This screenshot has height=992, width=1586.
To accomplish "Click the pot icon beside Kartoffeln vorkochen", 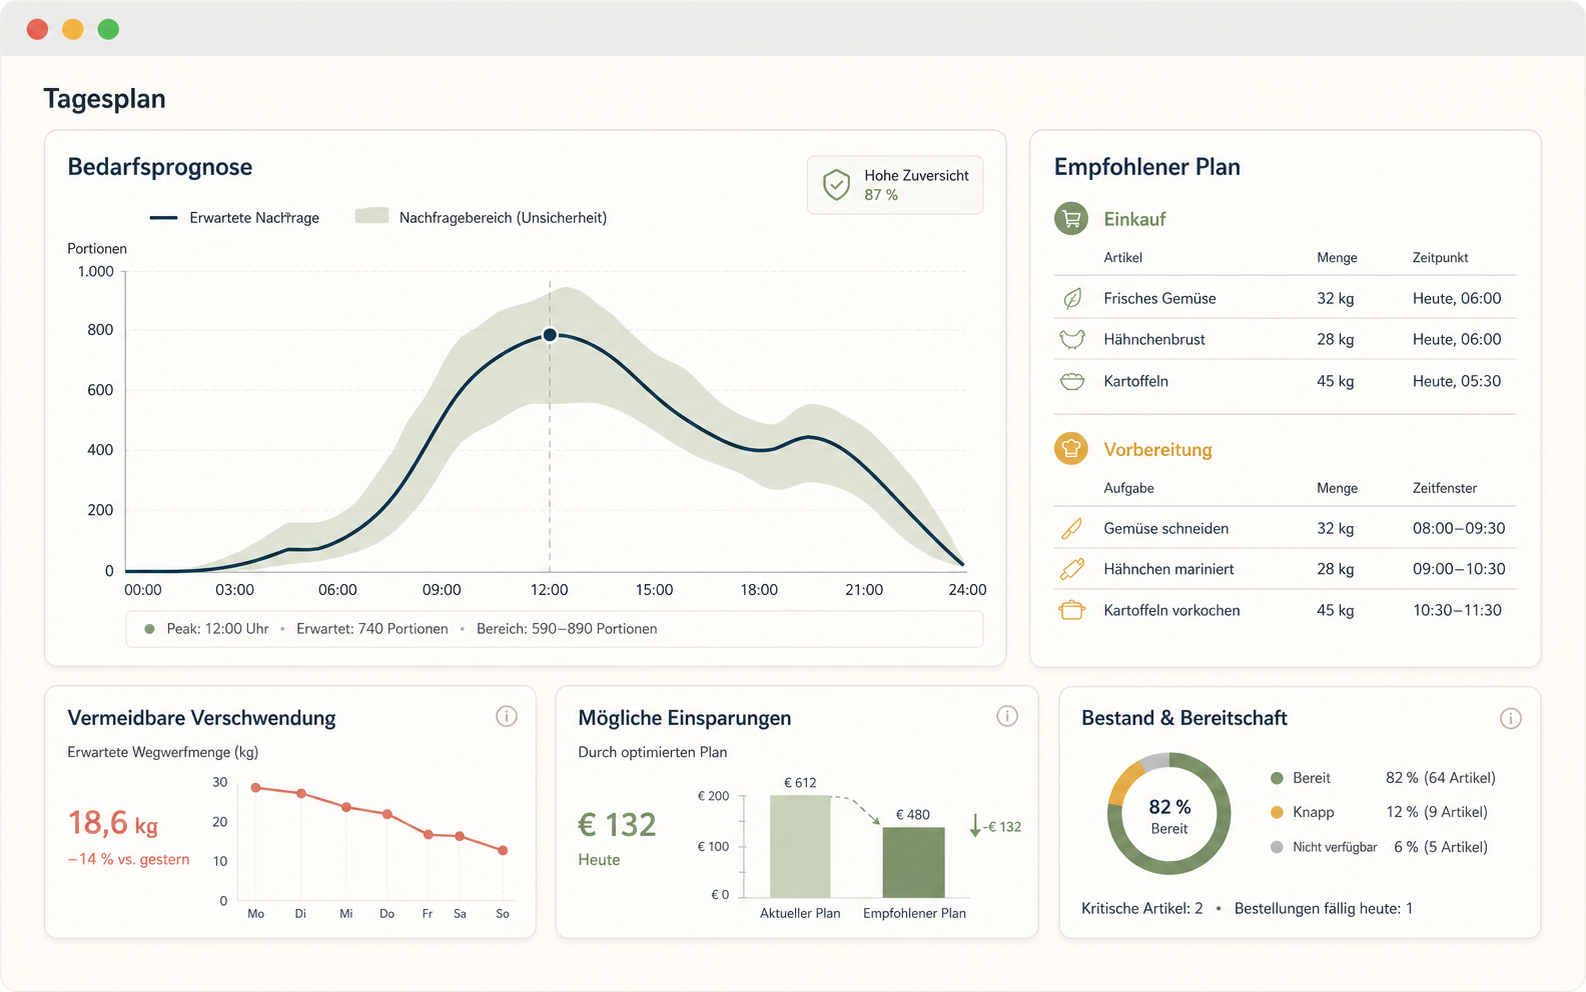I will [1072, 610].
